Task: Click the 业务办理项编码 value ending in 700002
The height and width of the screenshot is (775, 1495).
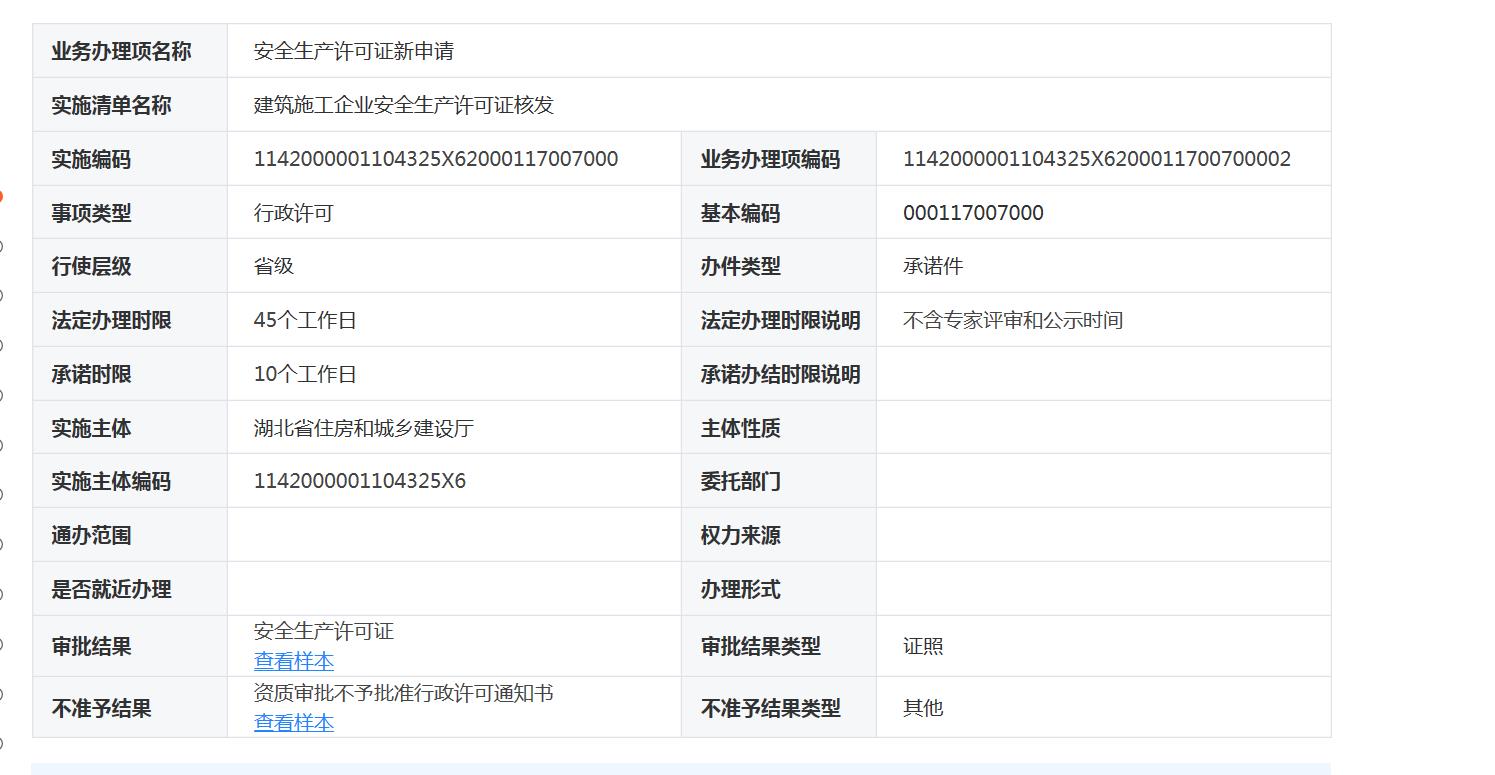Action: [1097, 159]
